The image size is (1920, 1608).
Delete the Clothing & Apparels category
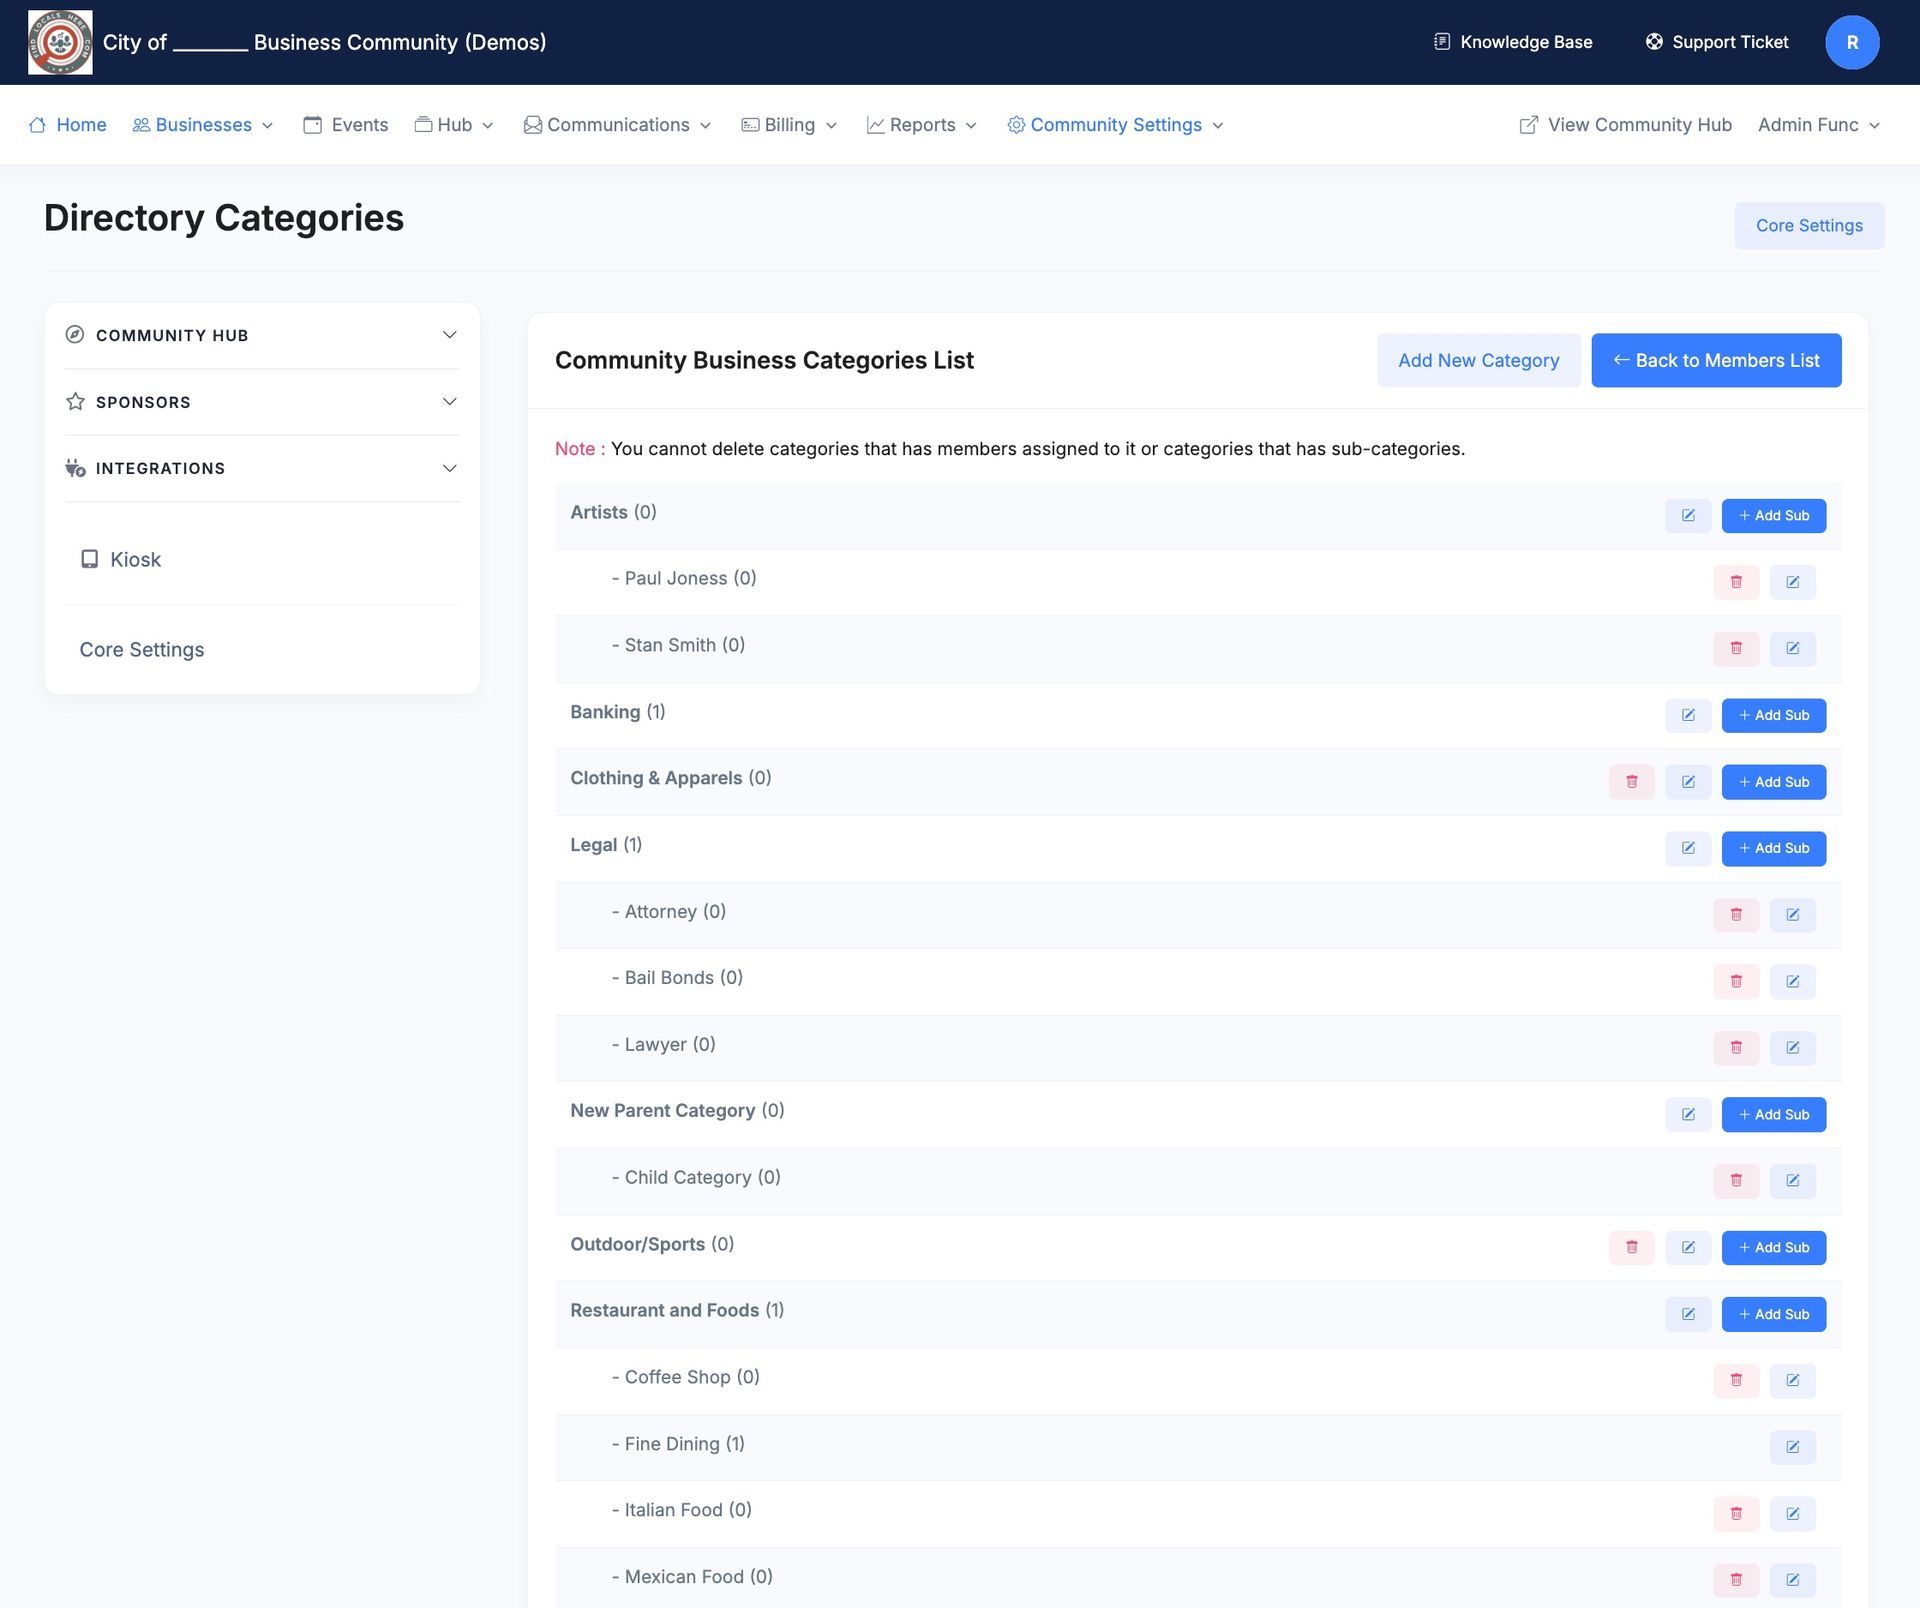point(1632,781)
